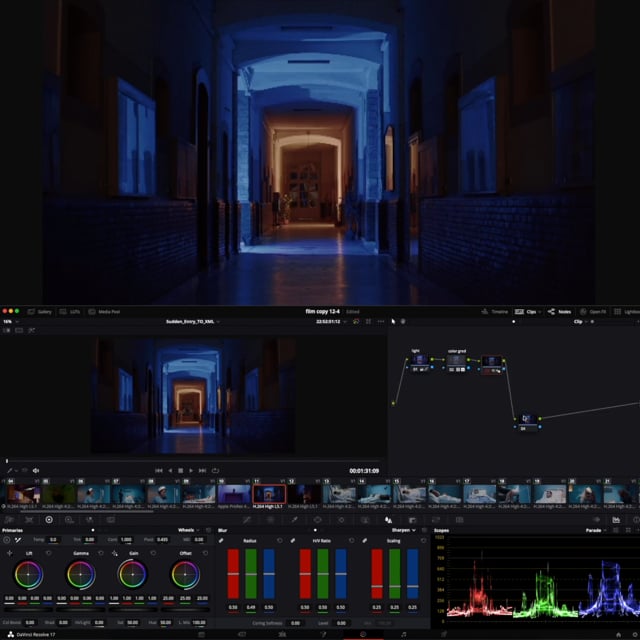Pick white point beside Gain label

tap(115, 553)
